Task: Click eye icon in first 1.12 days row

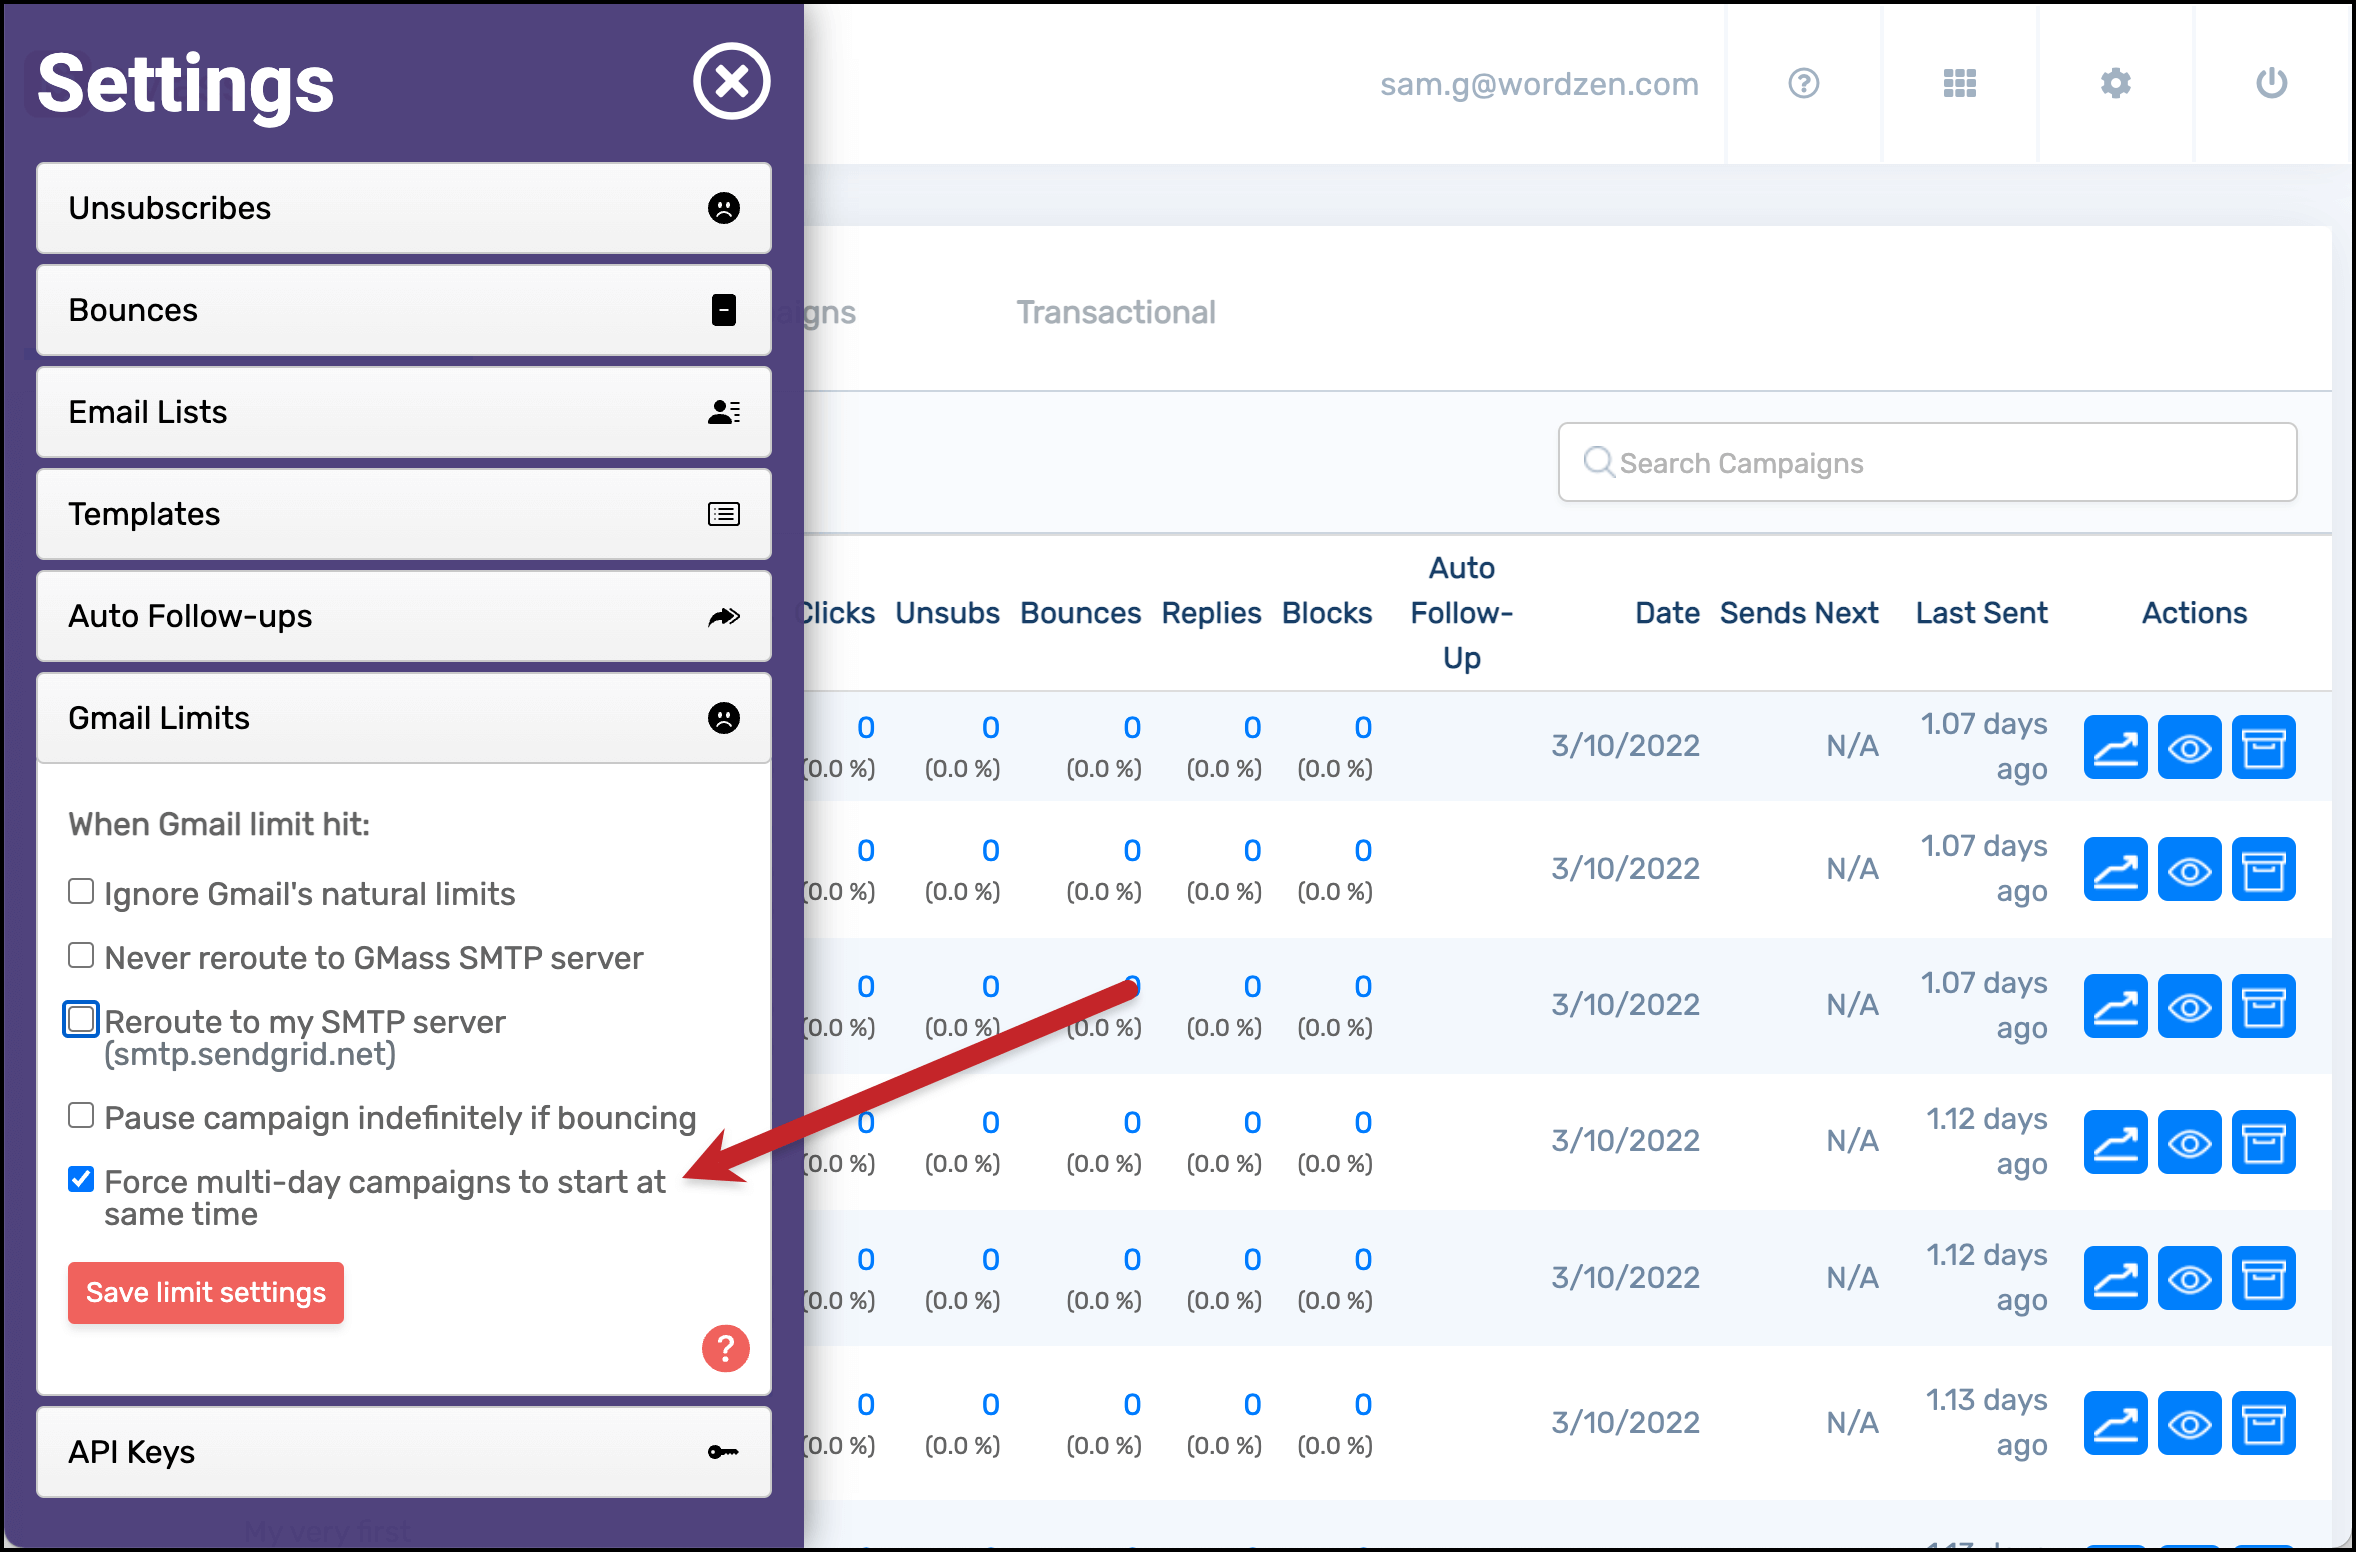Action: 2189,1142
